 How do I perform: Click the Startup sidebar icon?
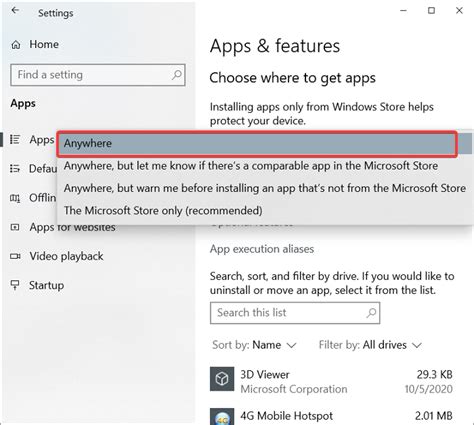[15, 285]
